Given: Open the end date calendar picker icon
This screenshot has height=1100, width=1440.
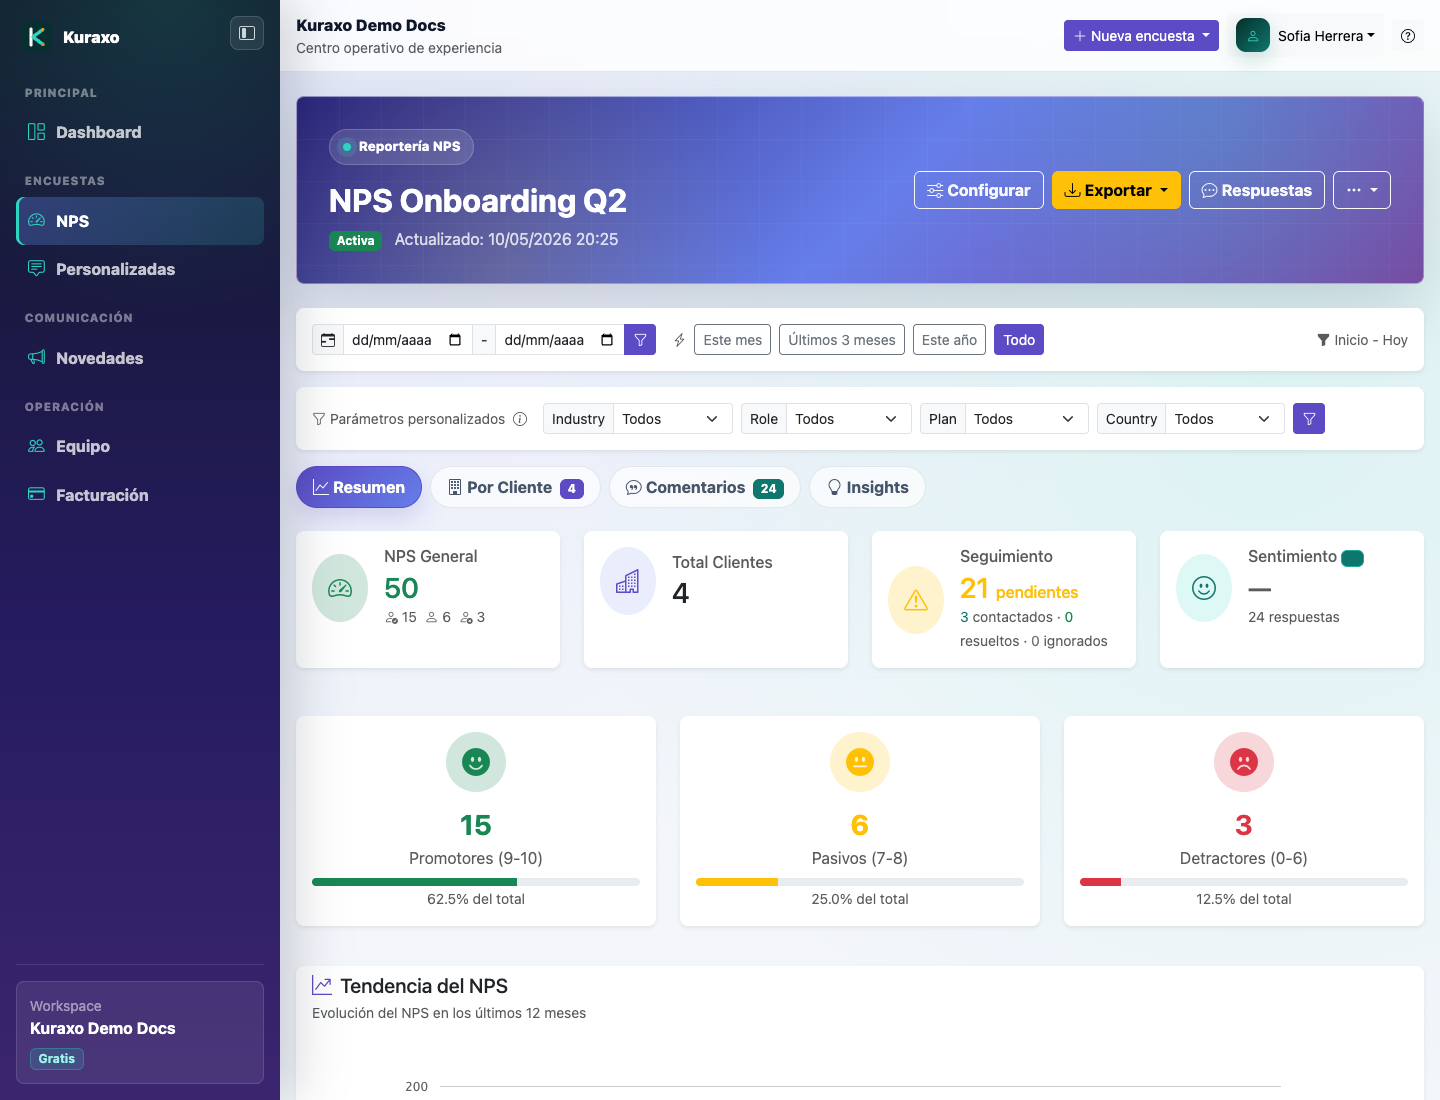Looking at the screenshot, I should (607, 340).
